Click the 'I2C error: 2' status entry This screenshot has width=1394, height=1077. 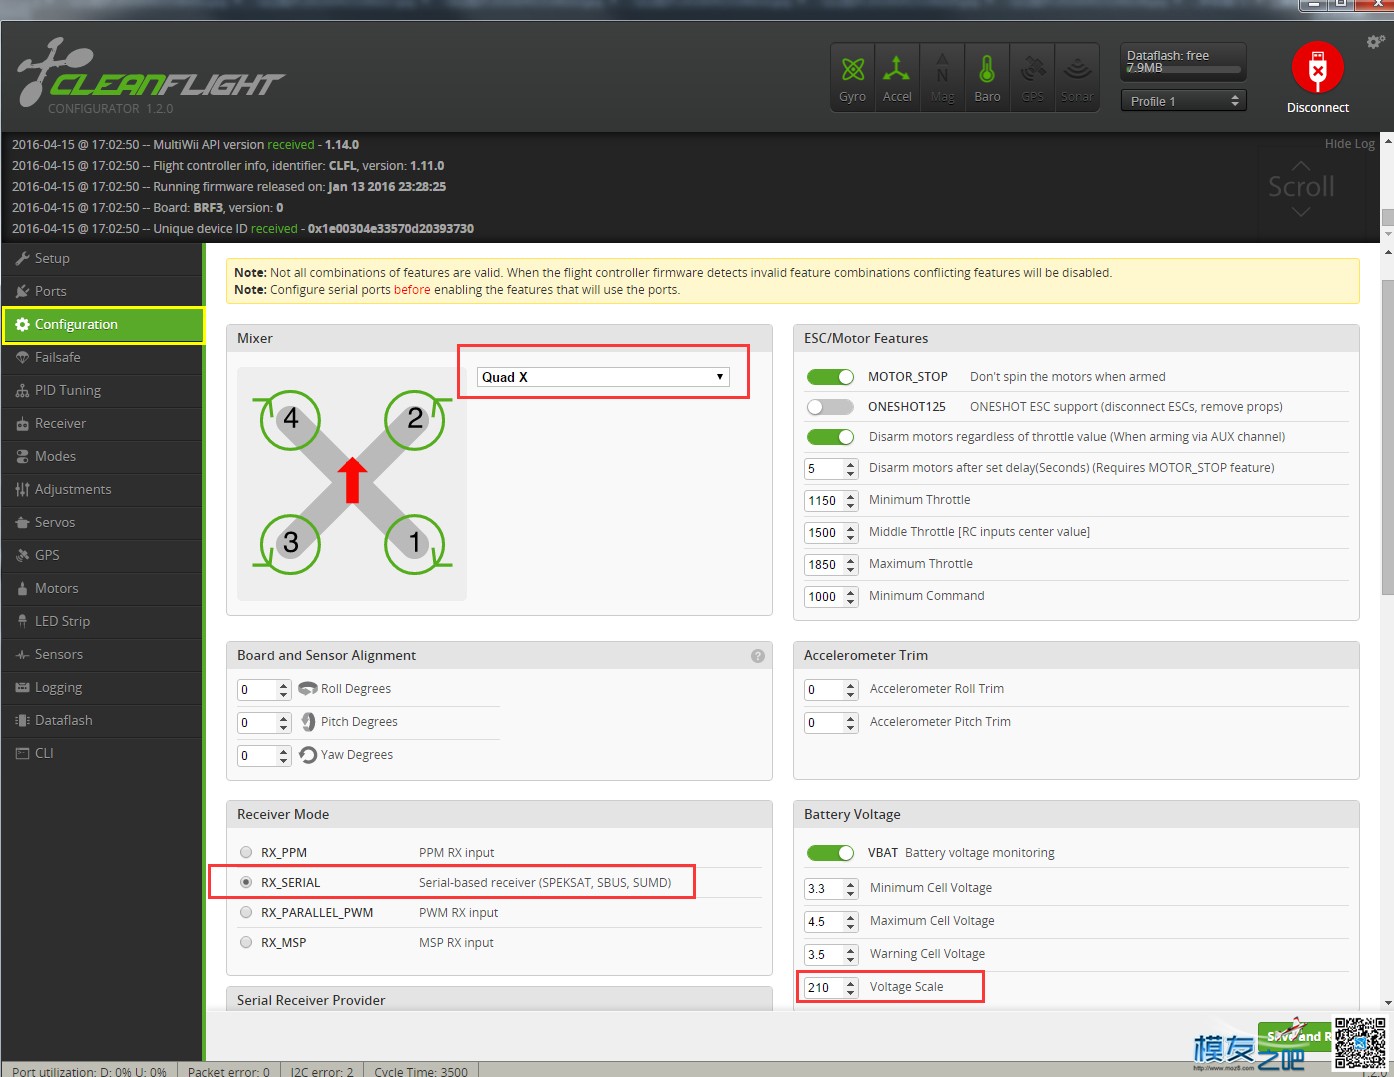[x=322, y=1071]
